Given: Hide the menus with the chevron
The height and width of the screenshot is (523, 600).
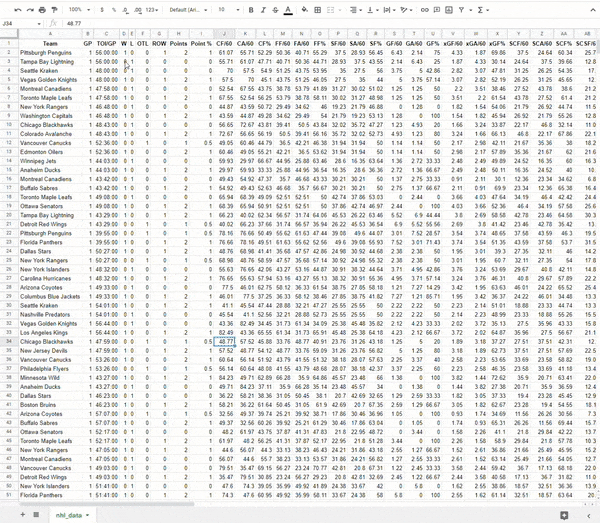Looking at the screenshot, I should 592,10.
